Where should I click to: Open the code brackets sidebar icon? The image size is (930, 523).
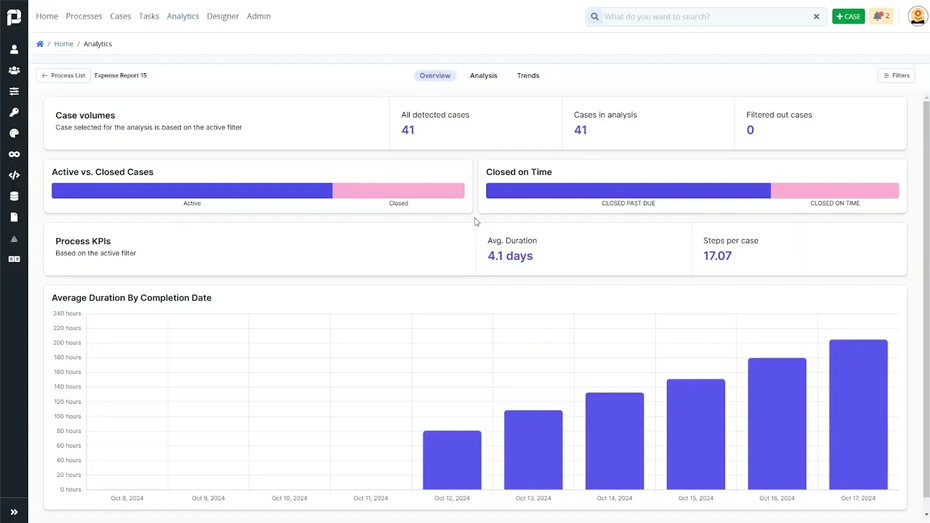point(14,175)
